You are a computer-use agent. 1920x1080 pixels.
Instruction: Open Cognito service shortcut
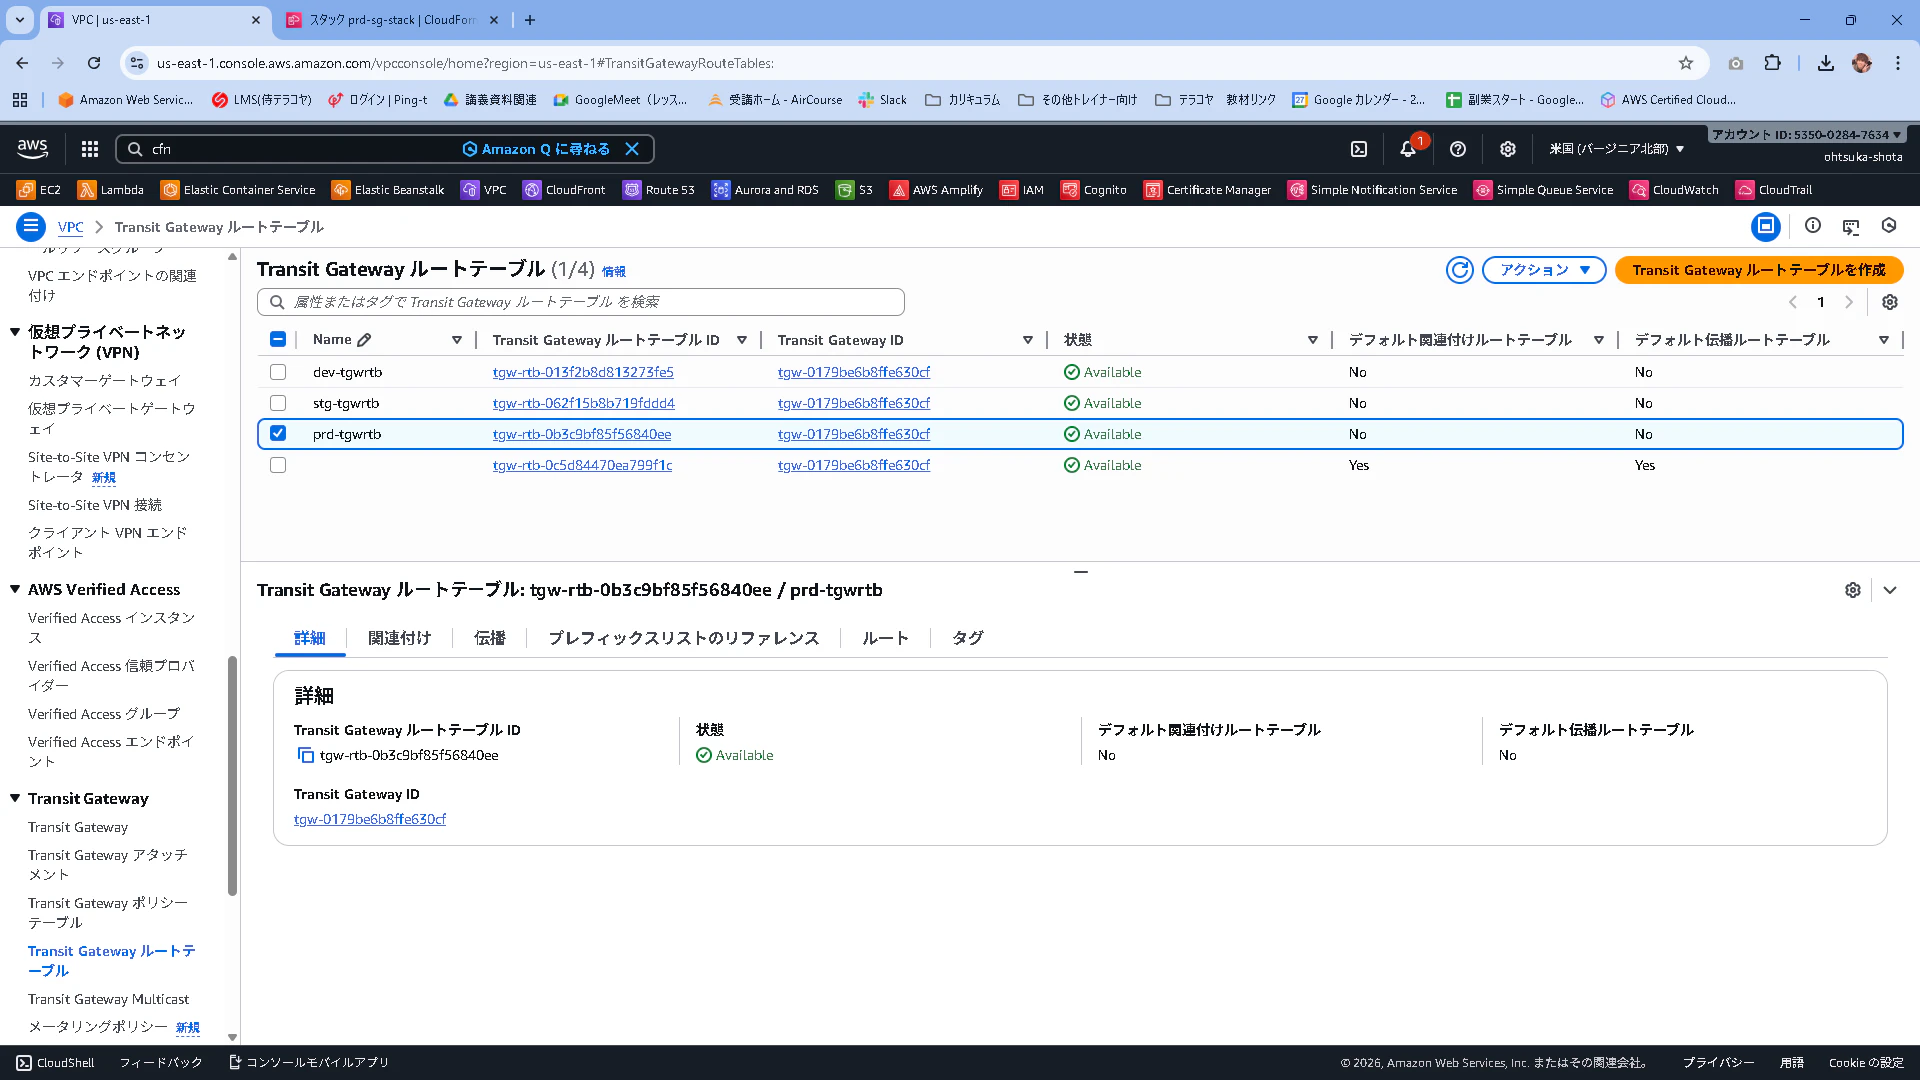click(x=1094, y=190)
